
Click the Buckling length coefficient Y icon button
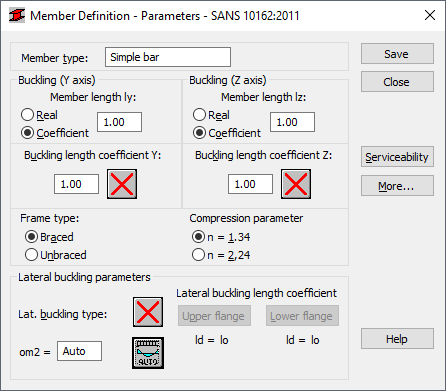122,184
